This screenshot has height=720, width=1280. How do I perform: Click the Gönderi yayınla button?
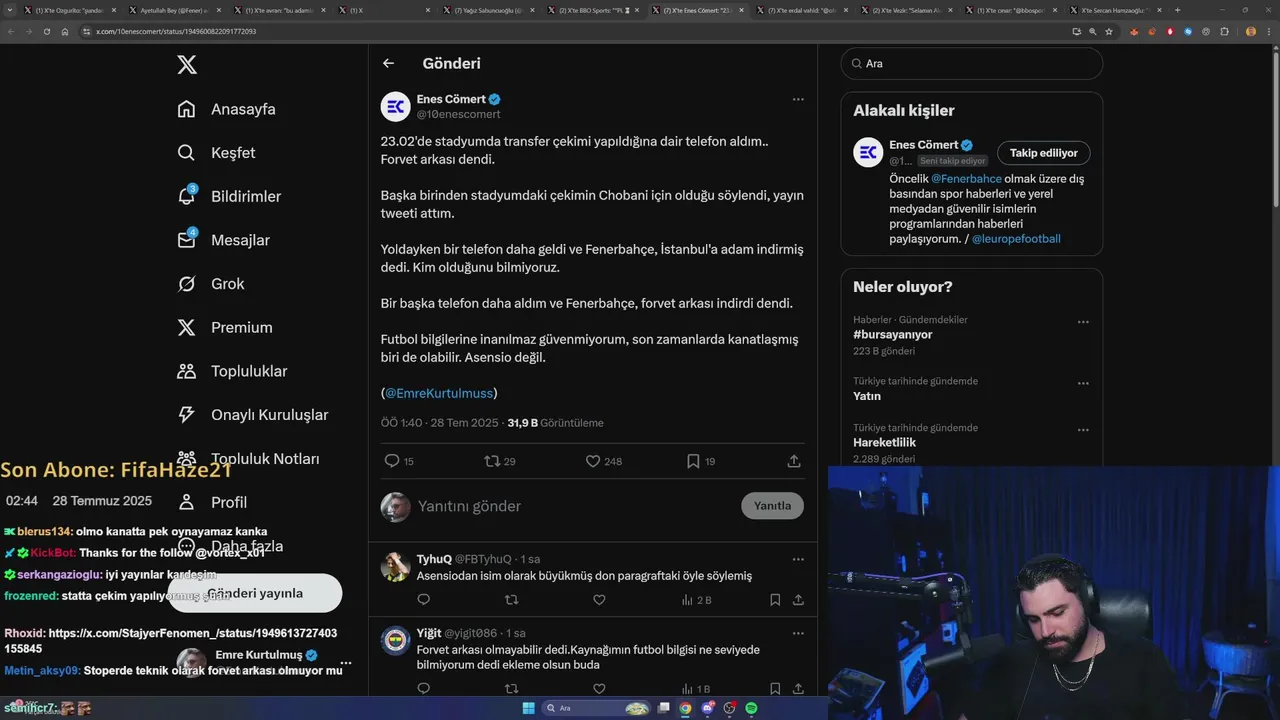(x=255, y=593)
